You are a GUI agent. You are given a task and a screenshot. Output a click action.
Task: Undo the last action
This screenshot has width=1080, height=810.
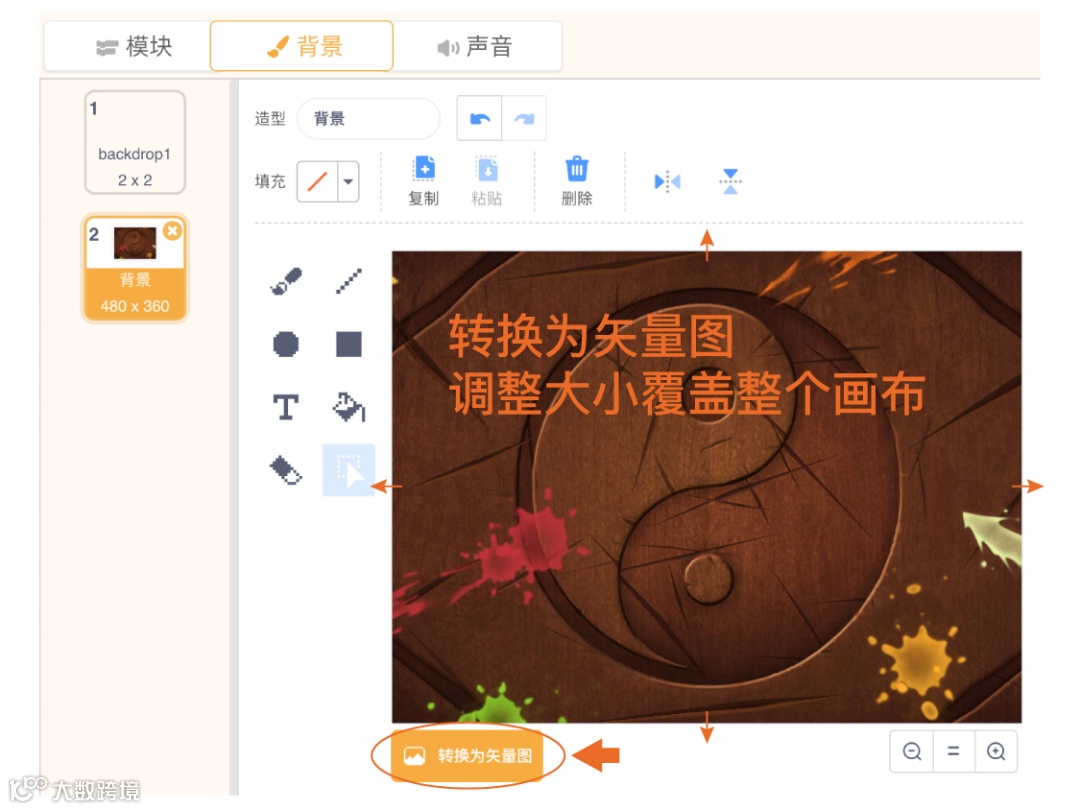[x=479, y=118]
